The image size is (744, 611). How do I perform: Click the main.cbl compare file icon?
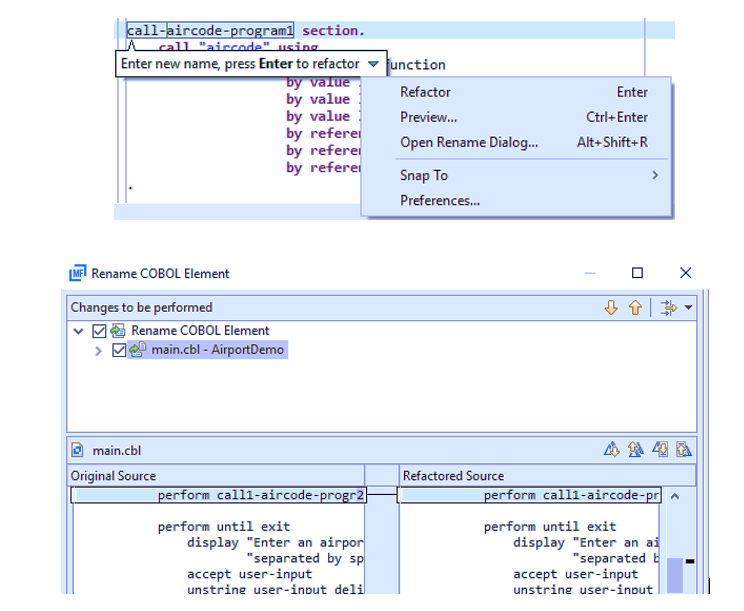[77, 450]
